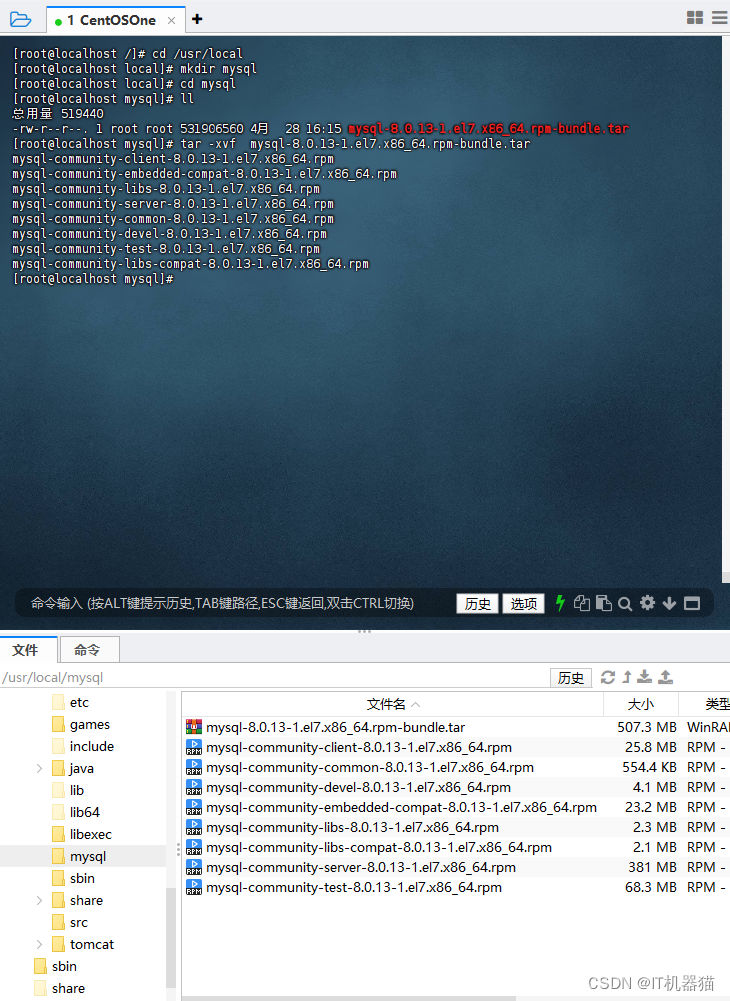Click the /usr/local/mysql path field
Viewport: 730px width, 1001px height.
point(275,677)
